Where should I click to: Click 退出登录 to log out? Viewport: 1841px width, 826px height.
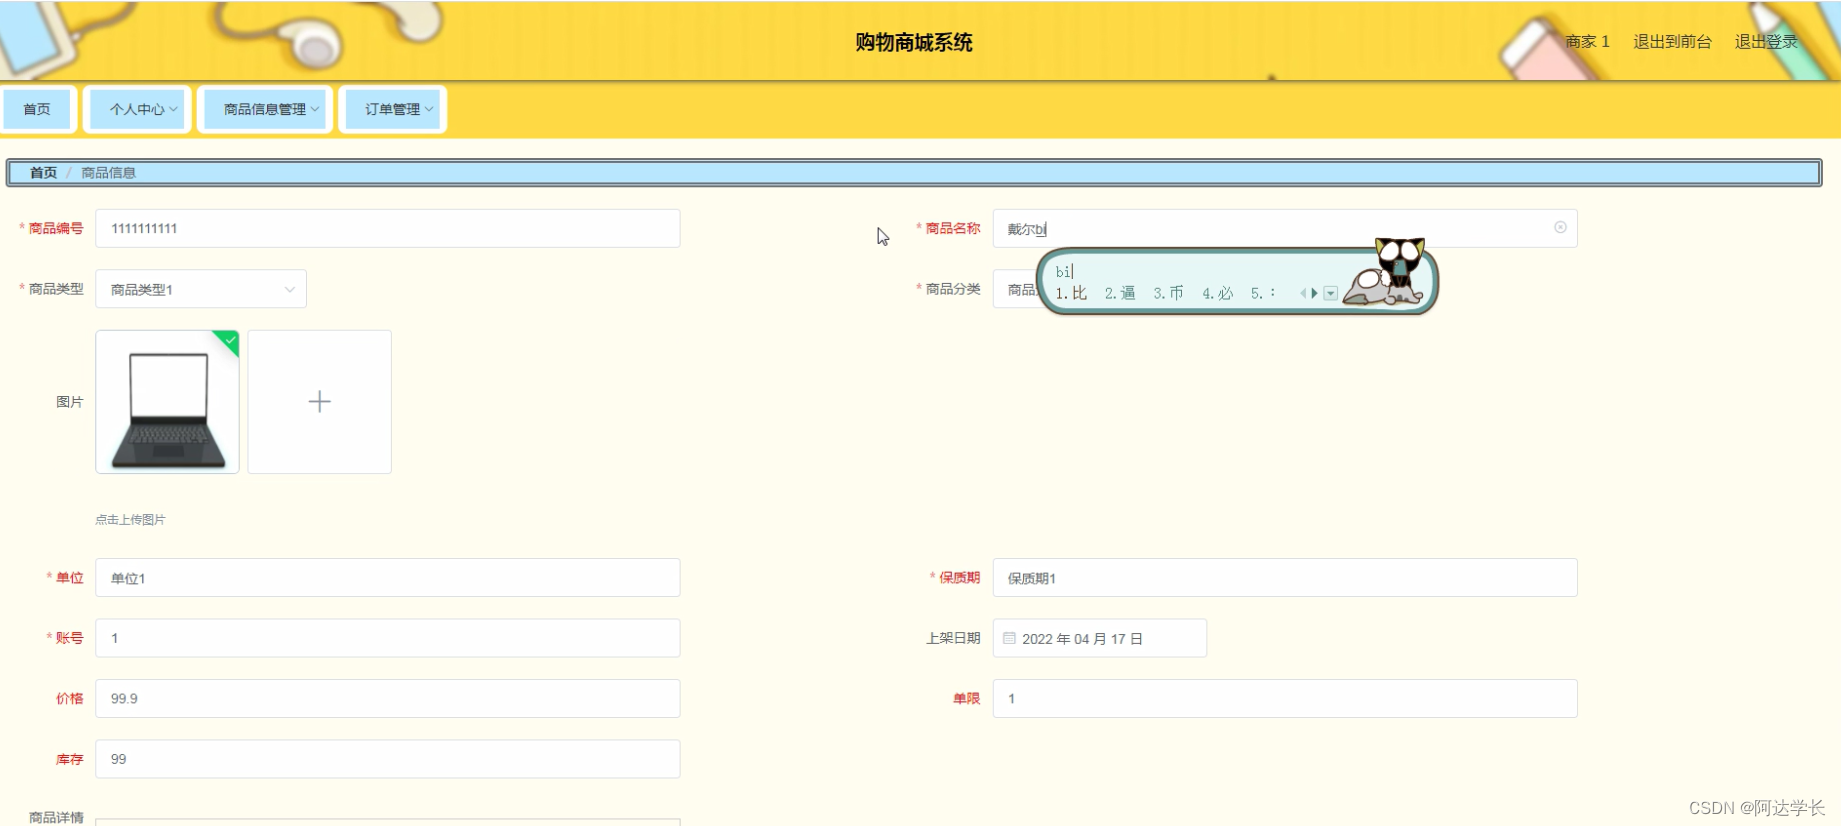1766,41
